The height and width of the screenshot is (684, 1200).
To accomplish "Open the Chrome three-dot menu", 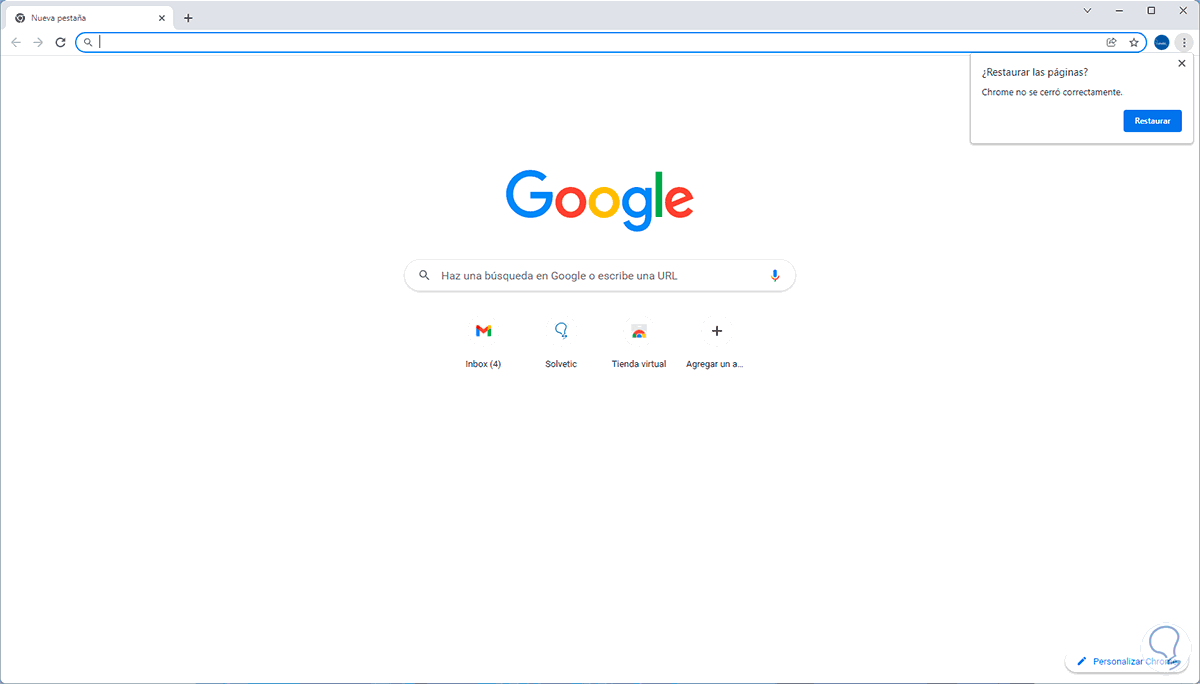I will [x=1184, y=42].
